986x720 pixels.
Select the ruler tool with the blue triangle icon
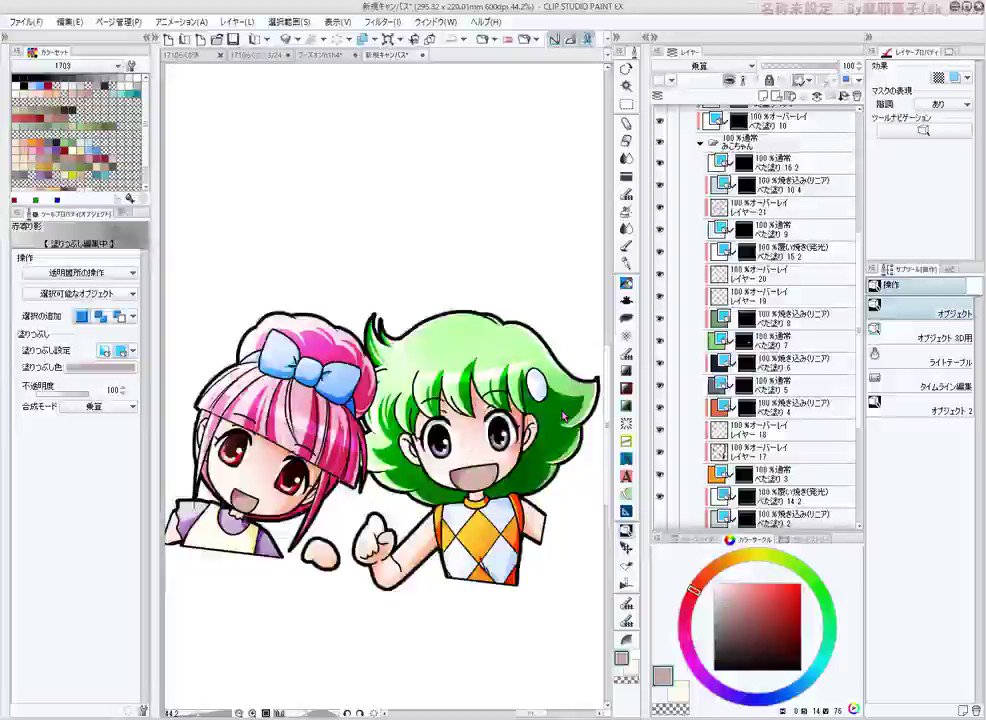tap(626, 511)
